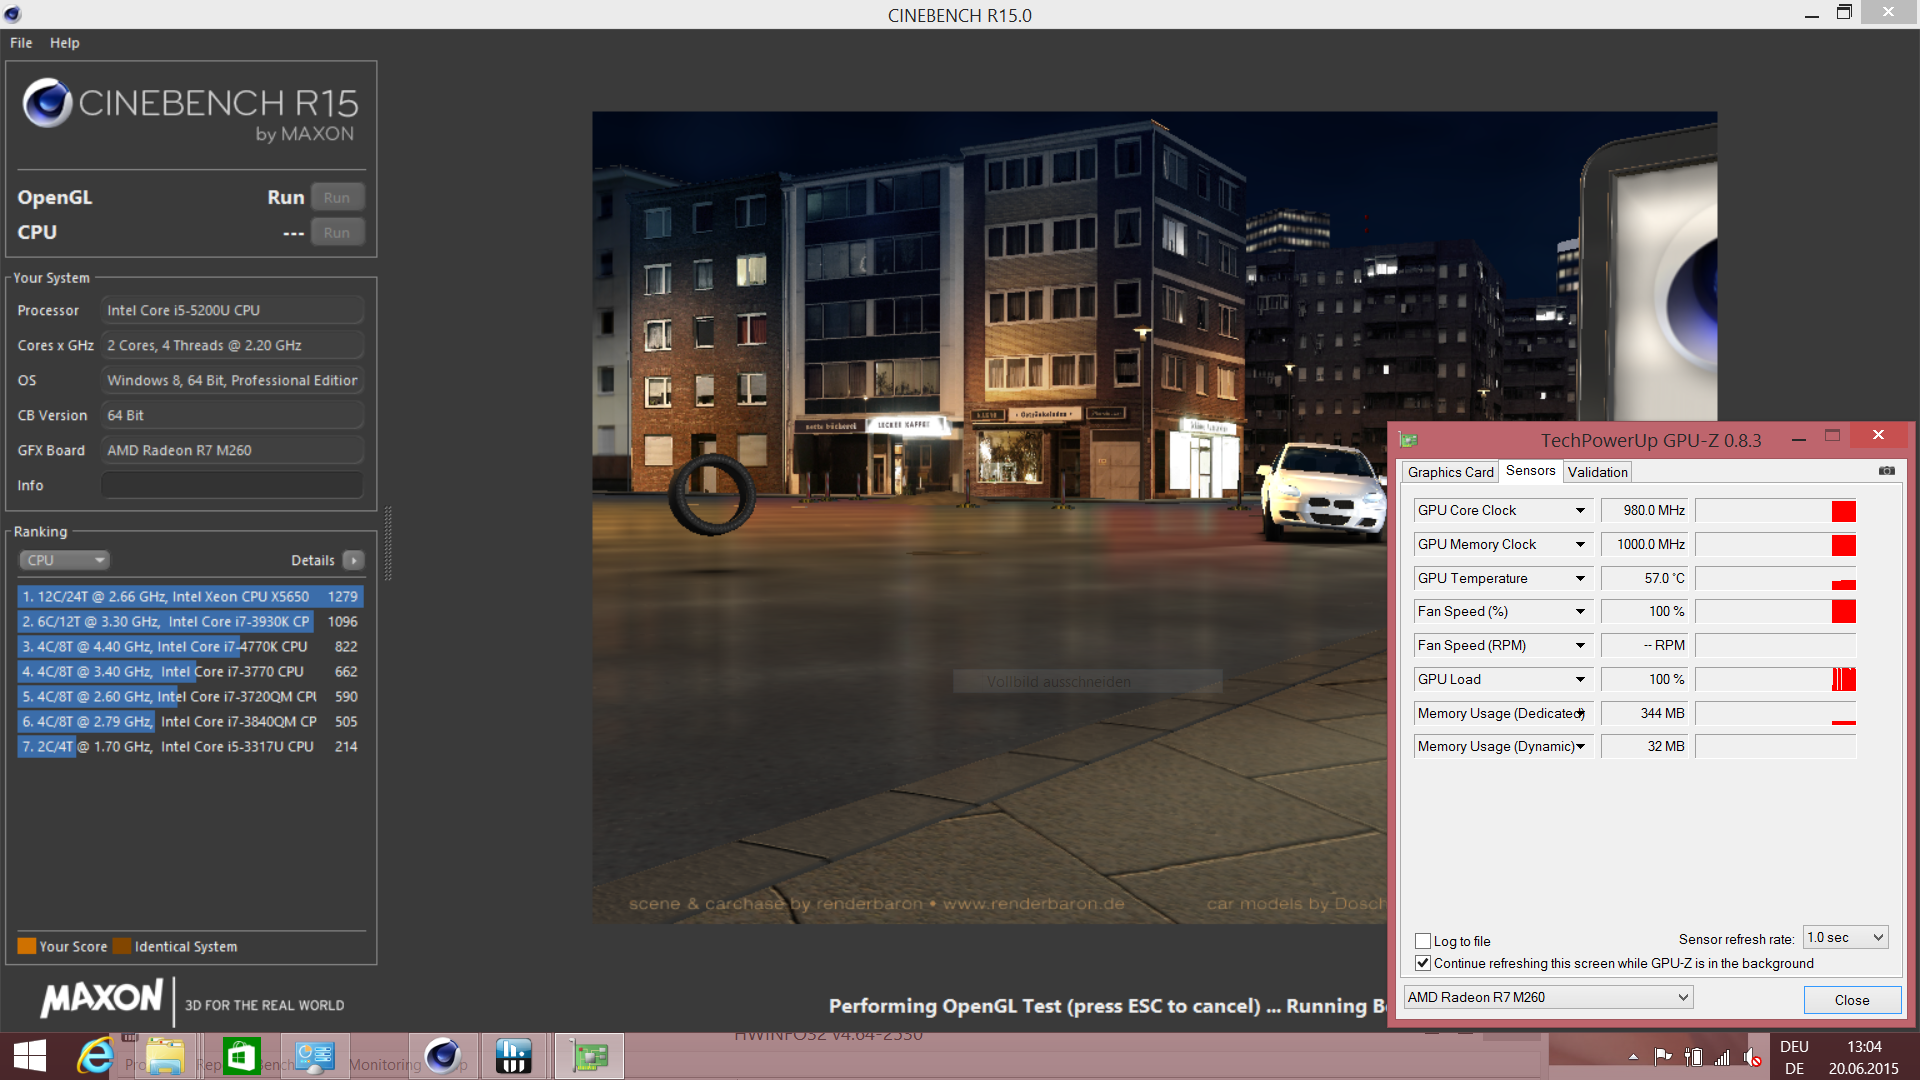The width and height of the screenshot is (1920, 1080).
Task: Open the Sensor refresh rate dropdown
Action: tap(1845, 937)
